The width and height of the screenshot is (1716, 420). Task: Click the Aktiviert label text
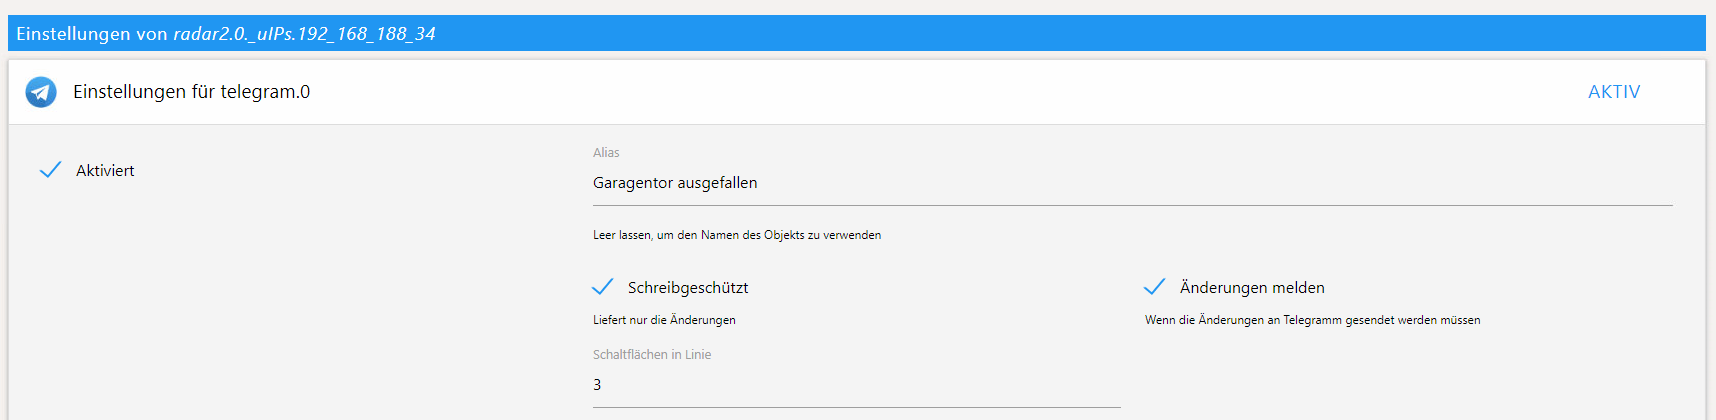pyautogui.click(x=105, y=171)
